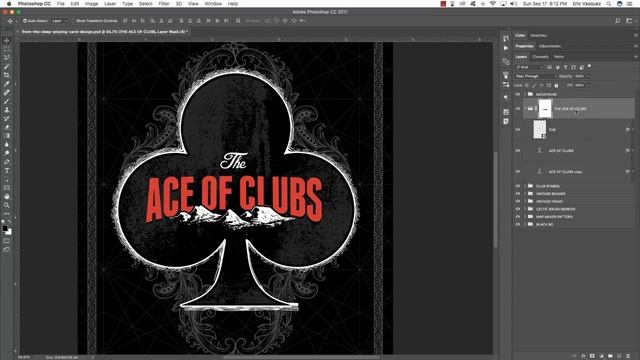Select the History Brush tool

coord(7,118)
